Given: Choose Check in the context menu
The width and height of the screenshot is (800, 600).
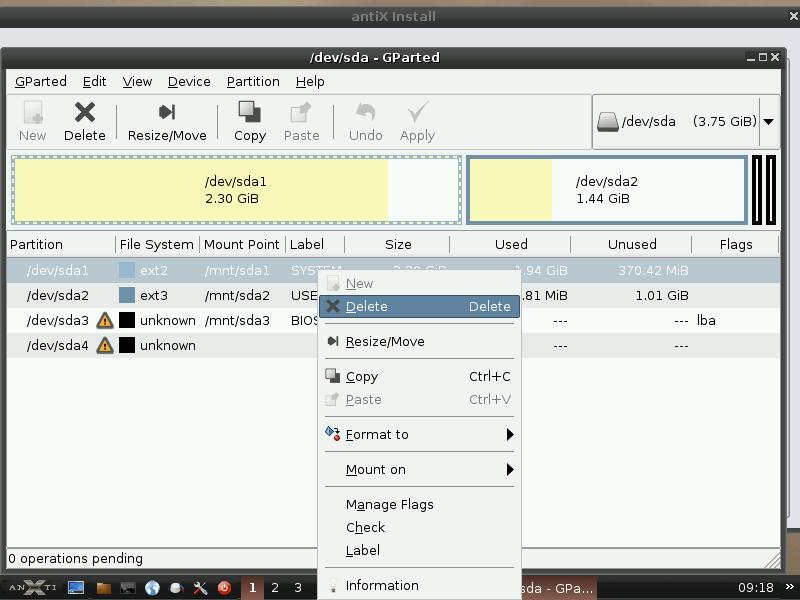Looking at the screenshot, I should coord(419,528).
